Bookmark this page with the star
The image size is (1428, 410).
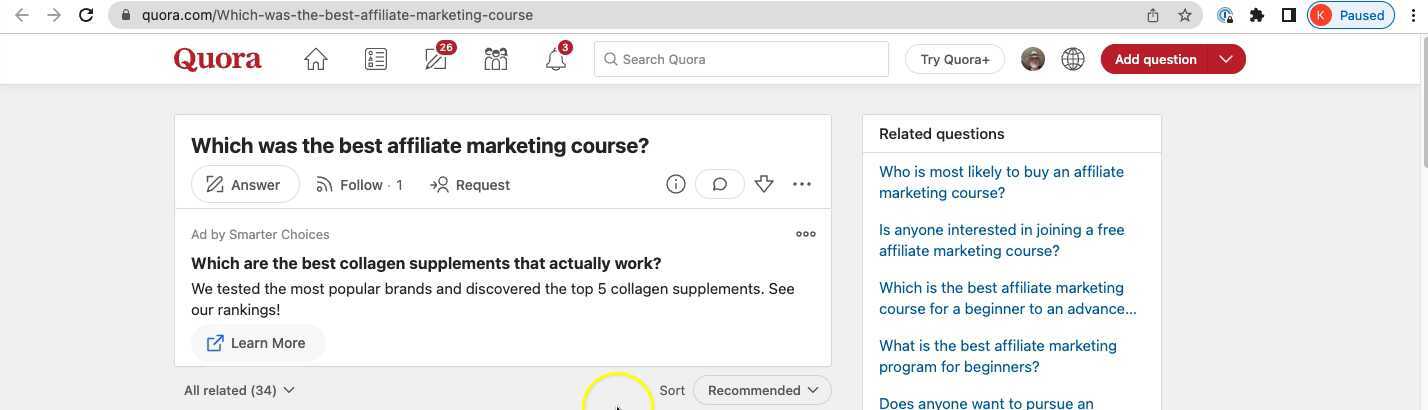coord(1185,15)
